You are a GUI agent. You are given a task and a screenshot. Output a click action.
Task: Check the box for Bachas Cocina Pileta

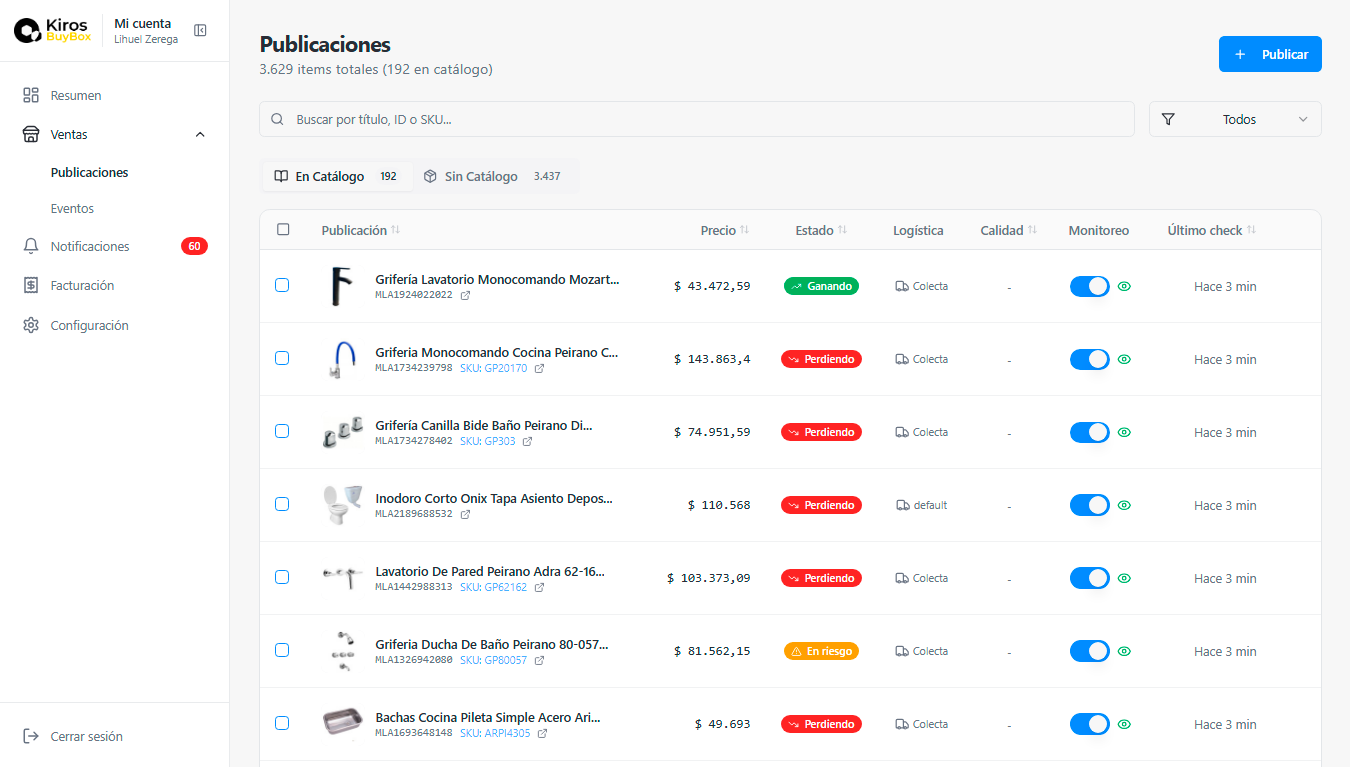(282, 723)
